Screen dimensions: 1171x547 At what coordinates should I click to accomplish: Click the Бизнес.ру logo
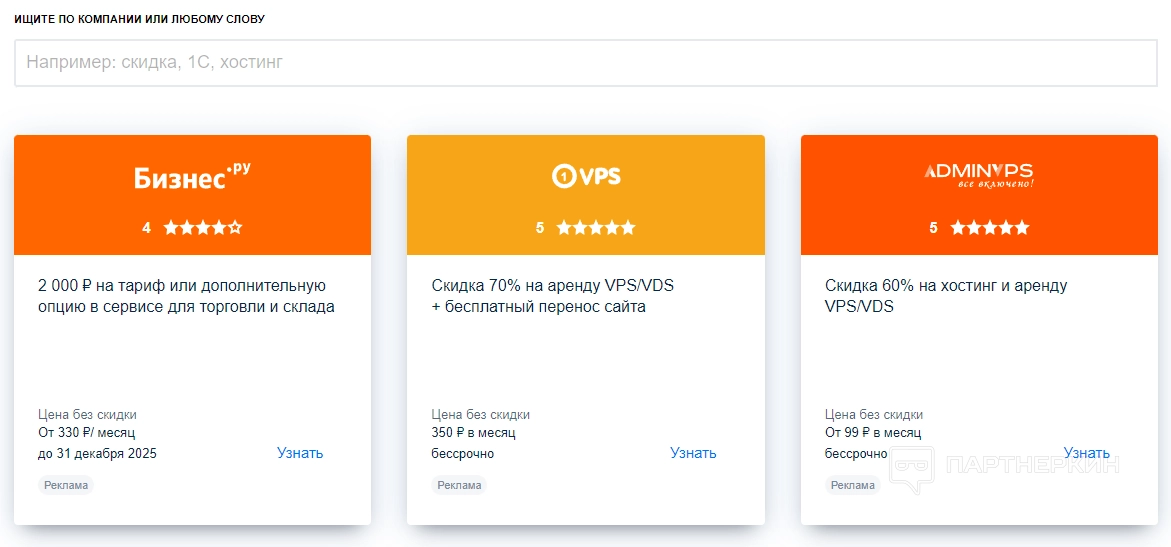coord(192,176)
